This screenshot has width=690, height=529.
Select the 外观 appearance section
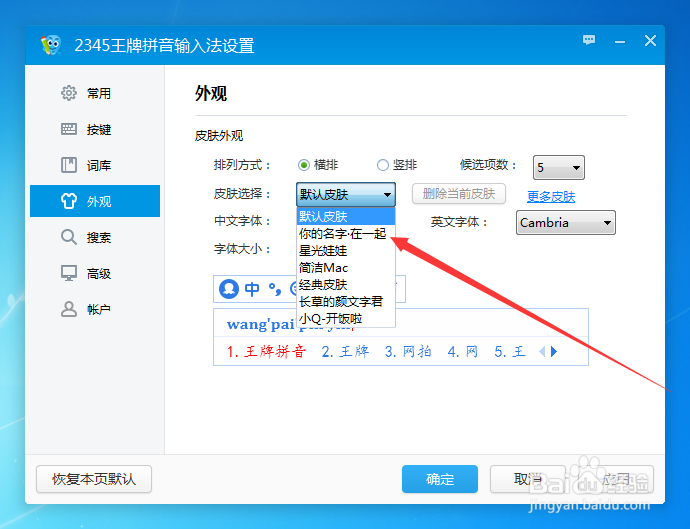[x=95, y=201]
